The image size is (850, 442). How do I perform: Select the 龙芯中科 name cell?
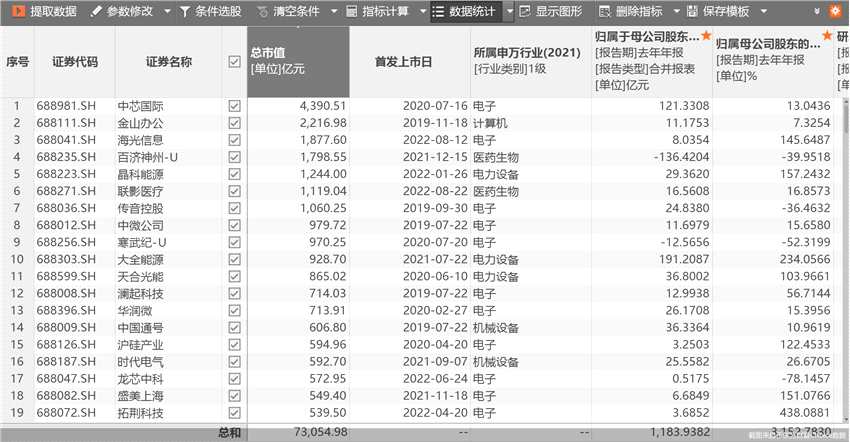point(140,379)
